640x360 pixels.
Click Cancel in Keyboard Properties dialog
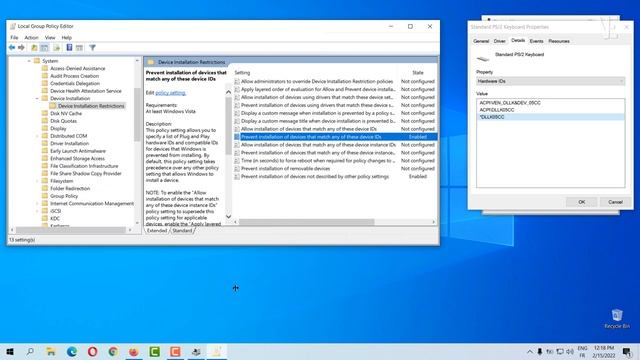pos(615,202)
